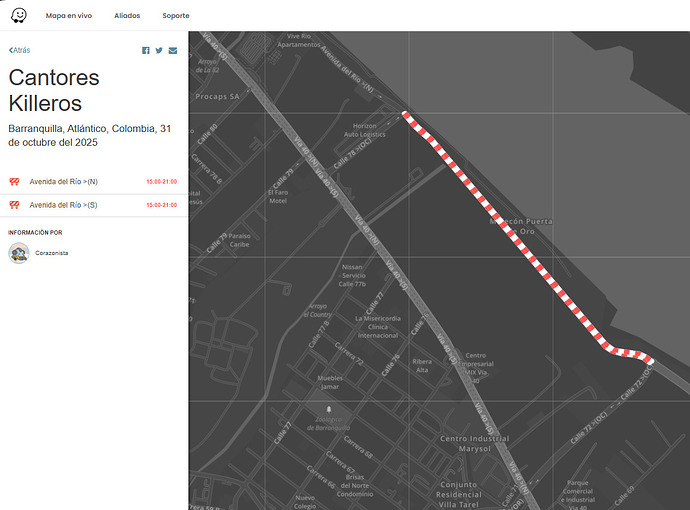Open Soporte menu item
This screenshot has height=510, width=690.
pos(176,16)
